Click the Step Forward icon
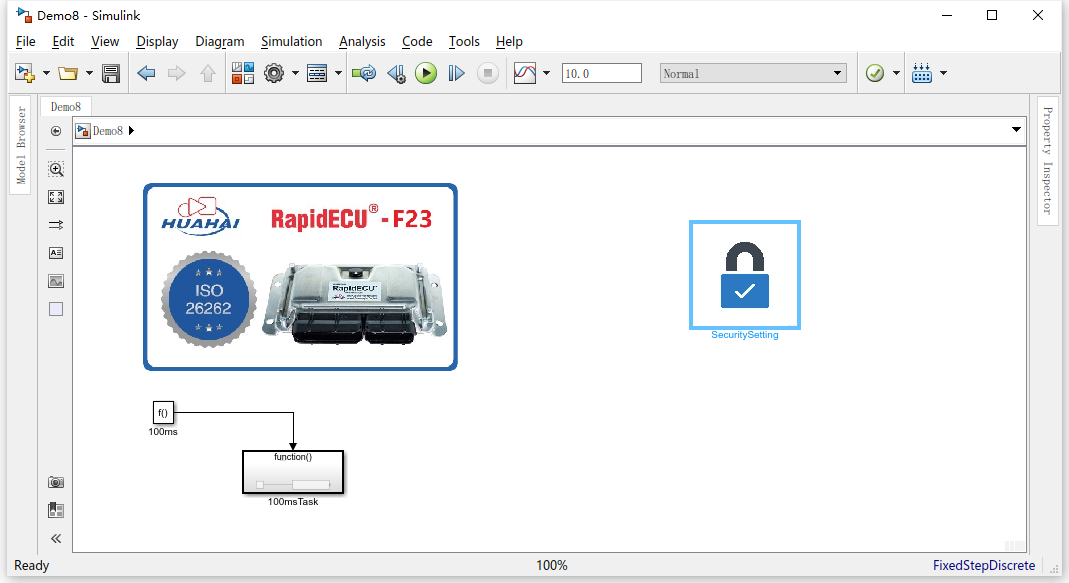The height and width of the screenshot is (583, 1069). click(x=456, y=73)
